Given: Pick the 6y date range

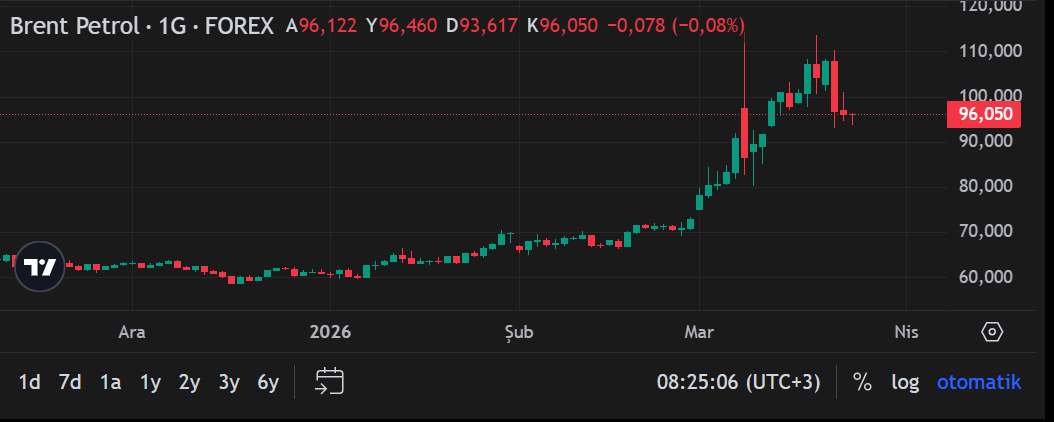Looking at the screenshot, I should pos(268,382).
